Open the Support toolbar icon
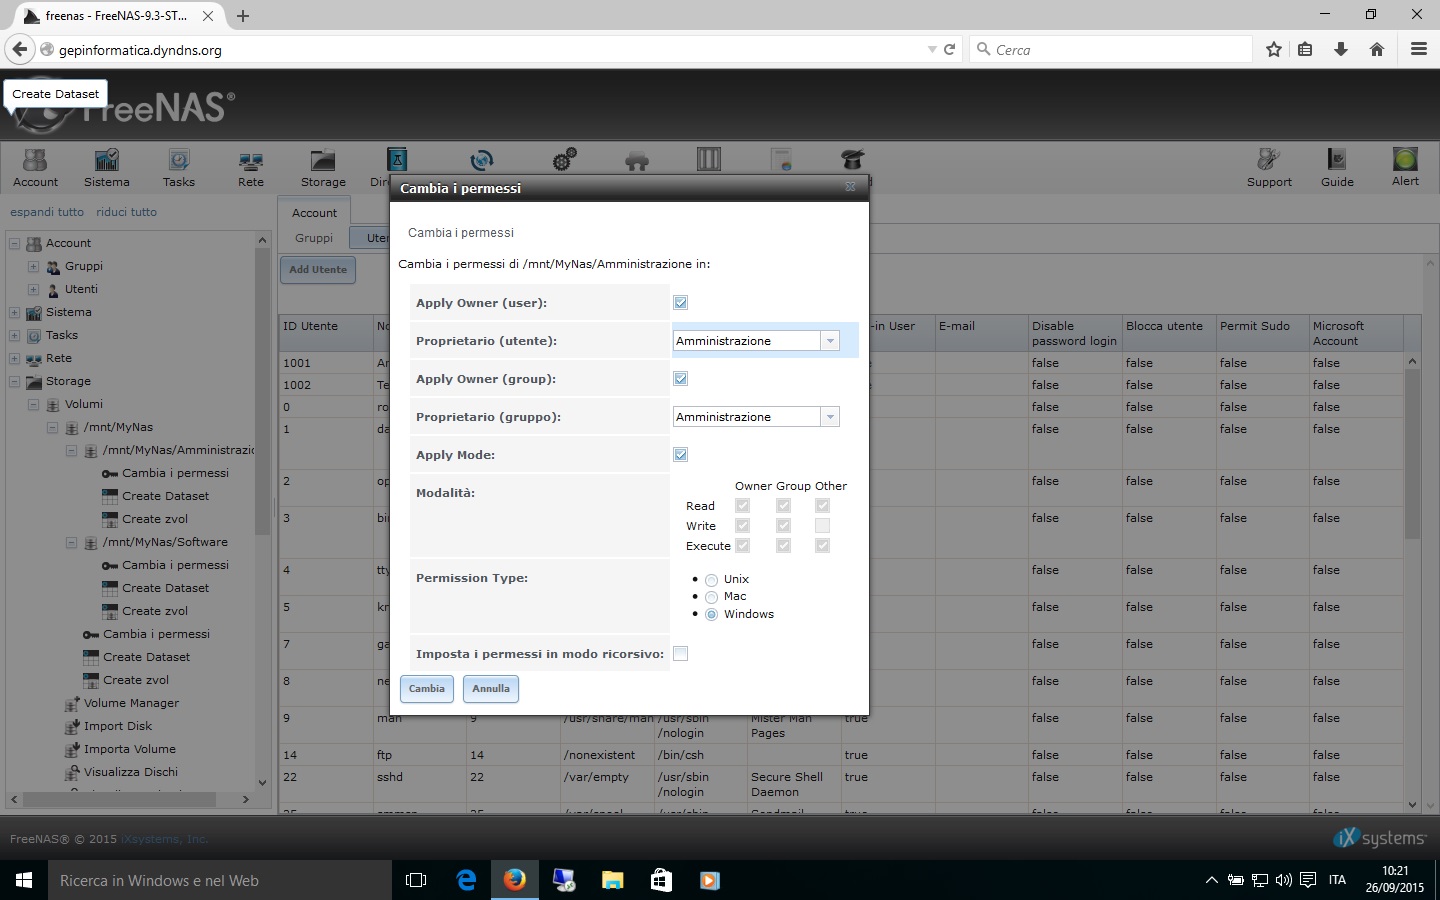 (1269, 168)
